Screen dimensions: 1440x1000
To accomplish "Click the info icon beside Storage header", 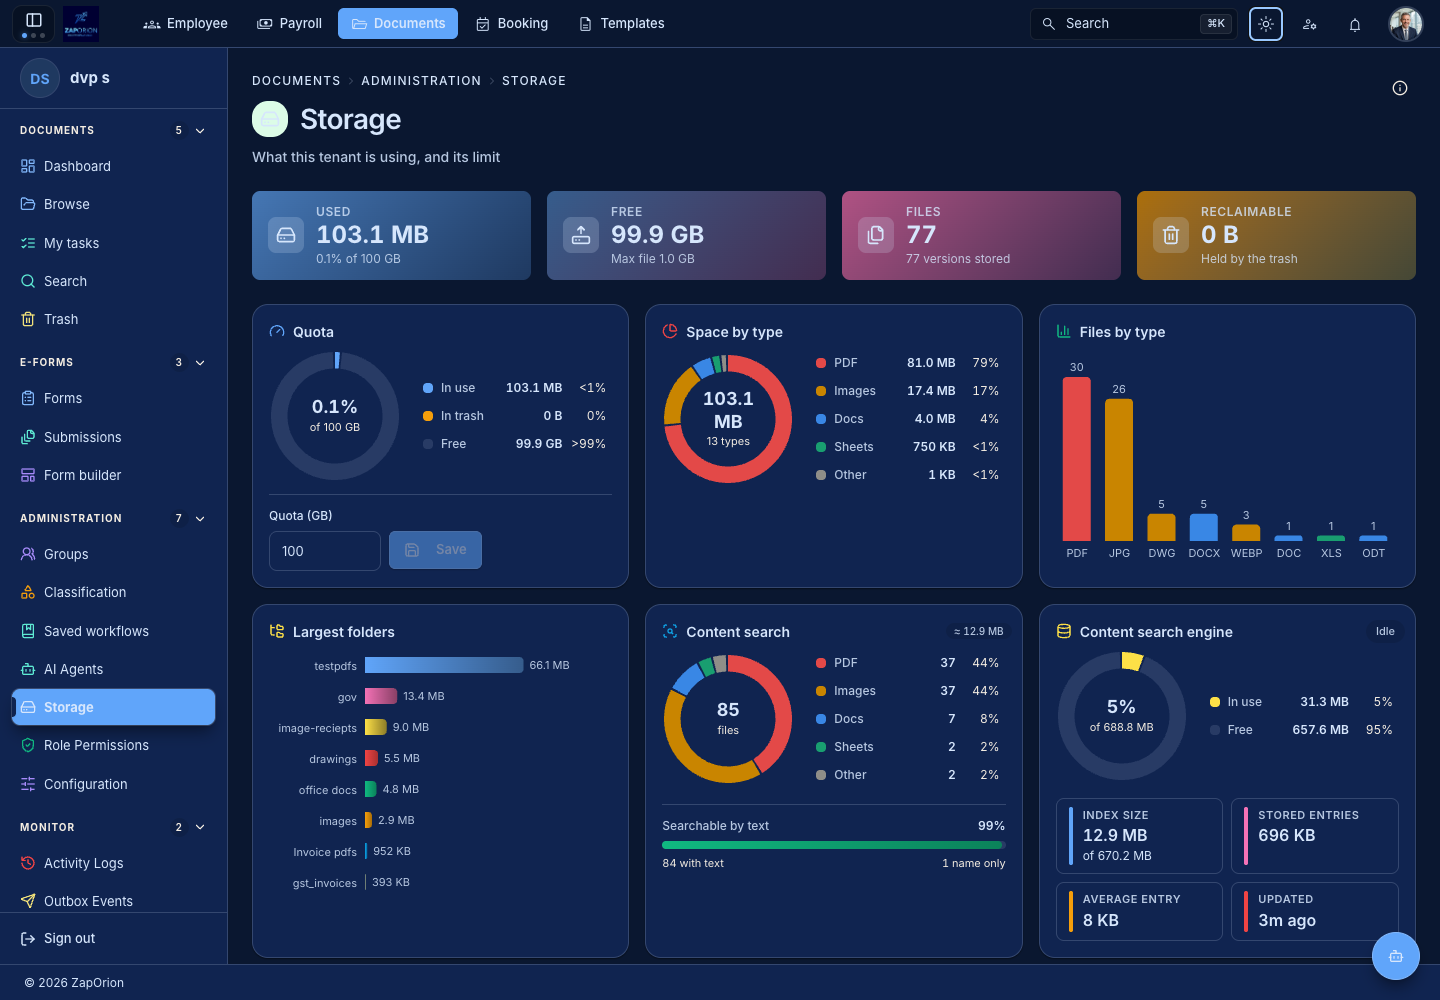I will [x=1400, y=88].
